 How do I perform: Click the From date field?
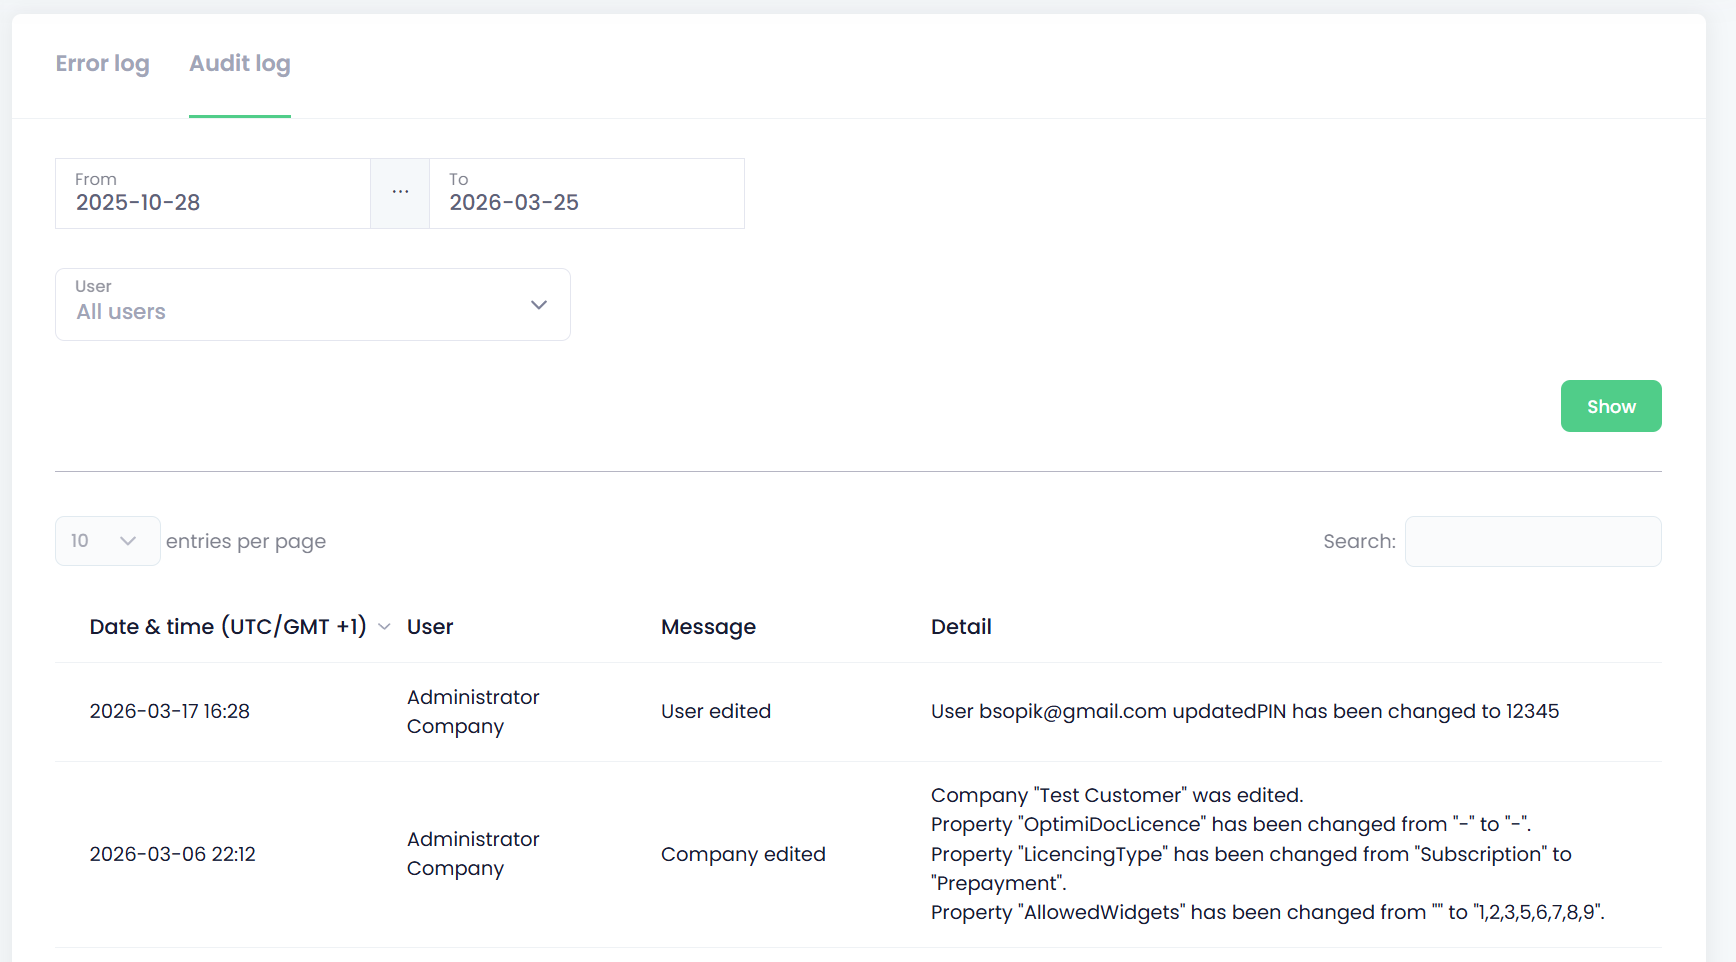[212, 194]
